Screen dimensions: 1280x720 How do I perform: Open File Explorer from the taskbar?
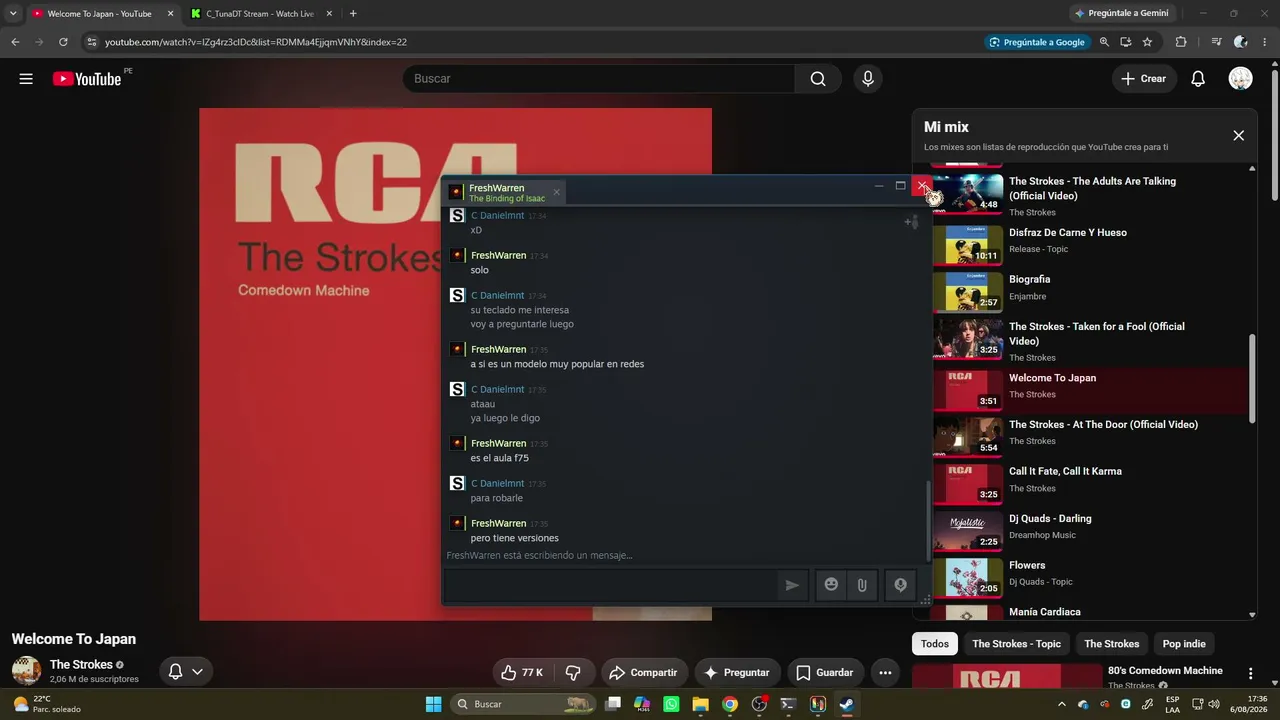(x=700, y=704)
